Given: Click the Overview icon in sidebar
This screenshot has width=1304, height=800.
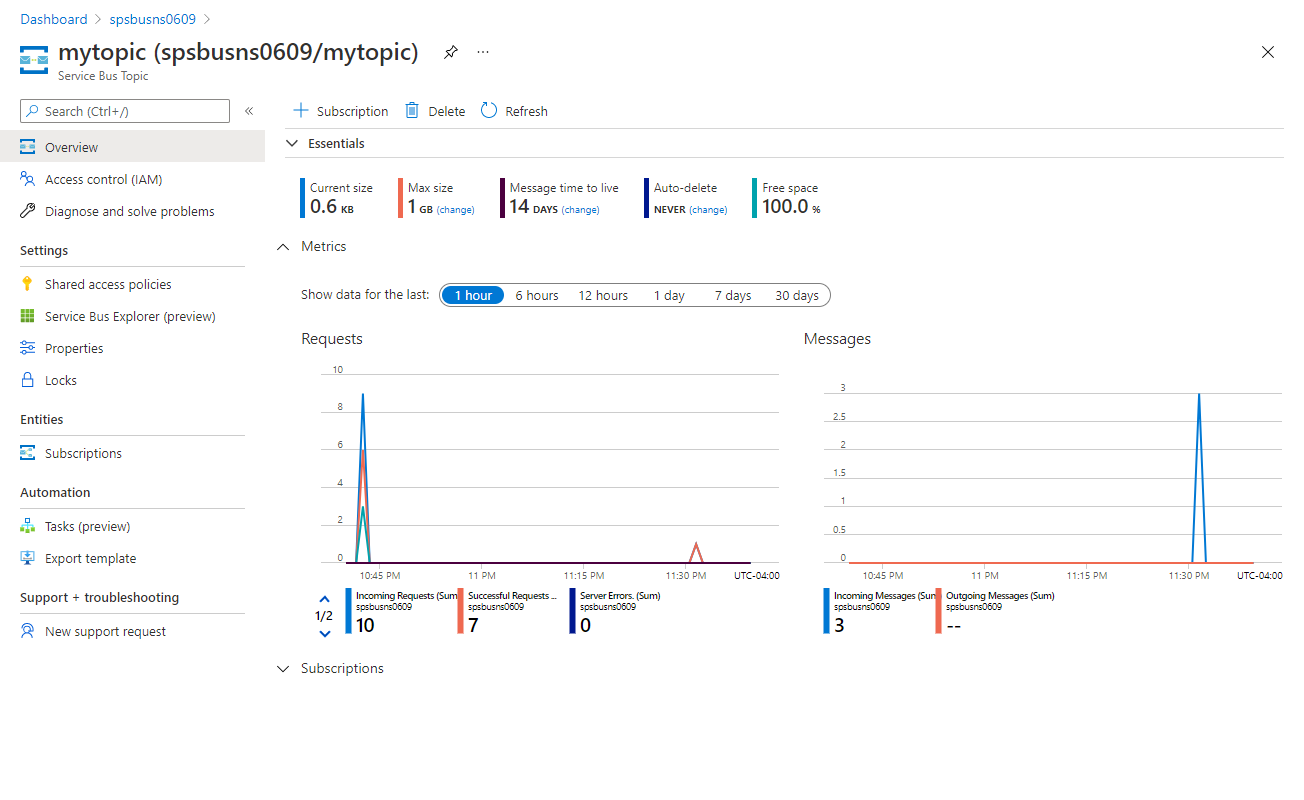Looking at the screenshot, I should coord(28,147).
